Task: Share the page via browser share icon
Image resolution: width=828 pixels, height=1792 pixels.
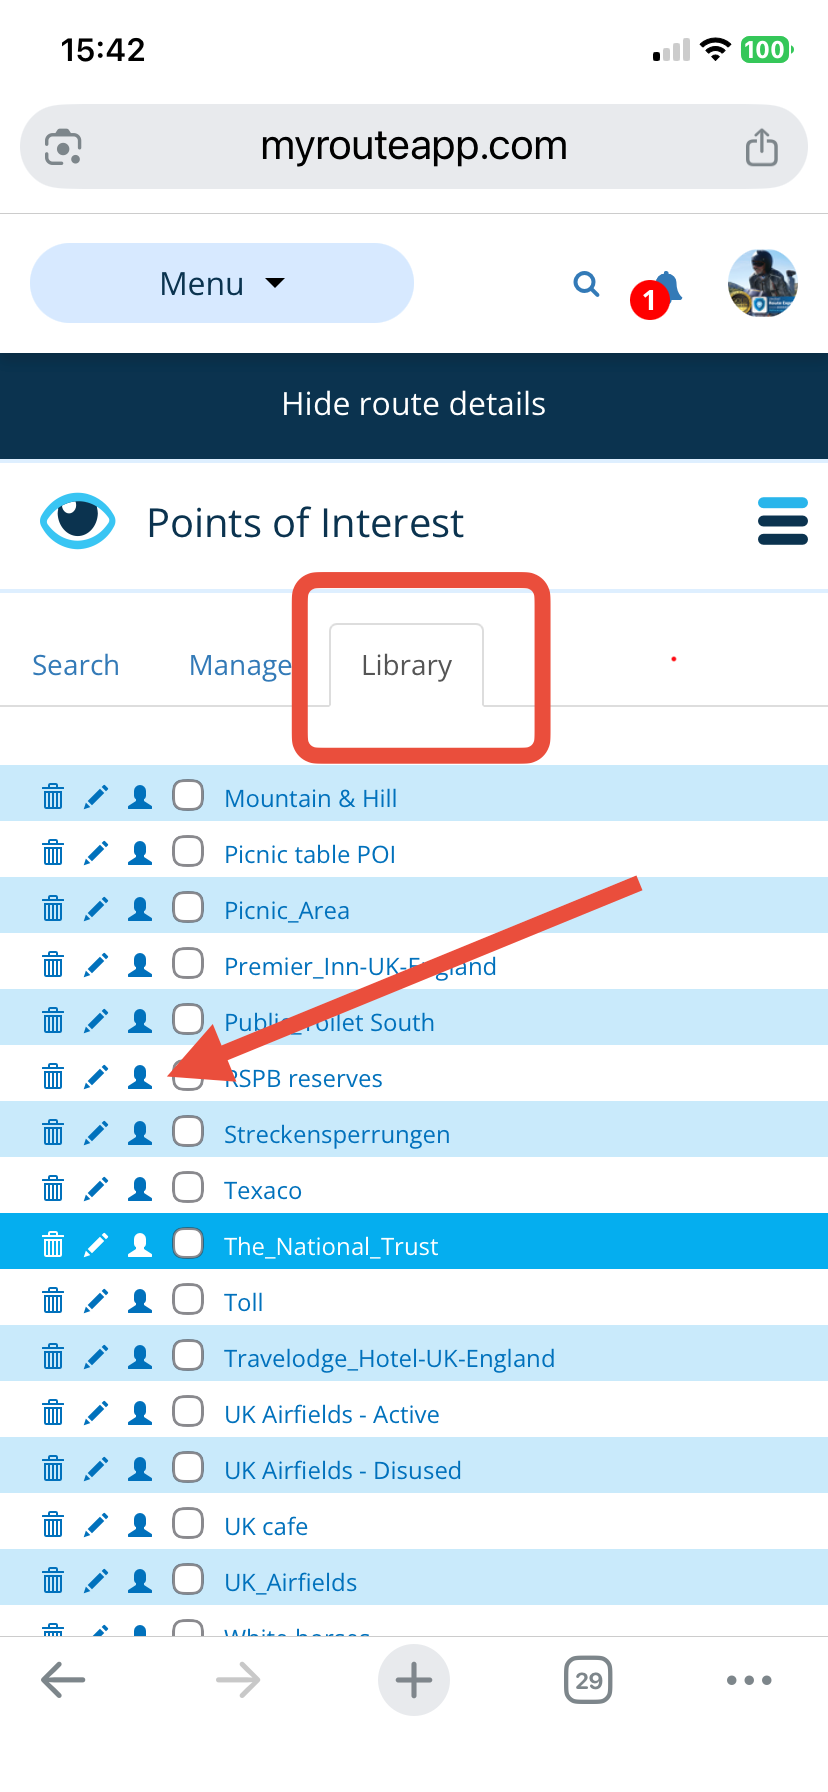Action: pyautogui.click(x=761, y=147)
